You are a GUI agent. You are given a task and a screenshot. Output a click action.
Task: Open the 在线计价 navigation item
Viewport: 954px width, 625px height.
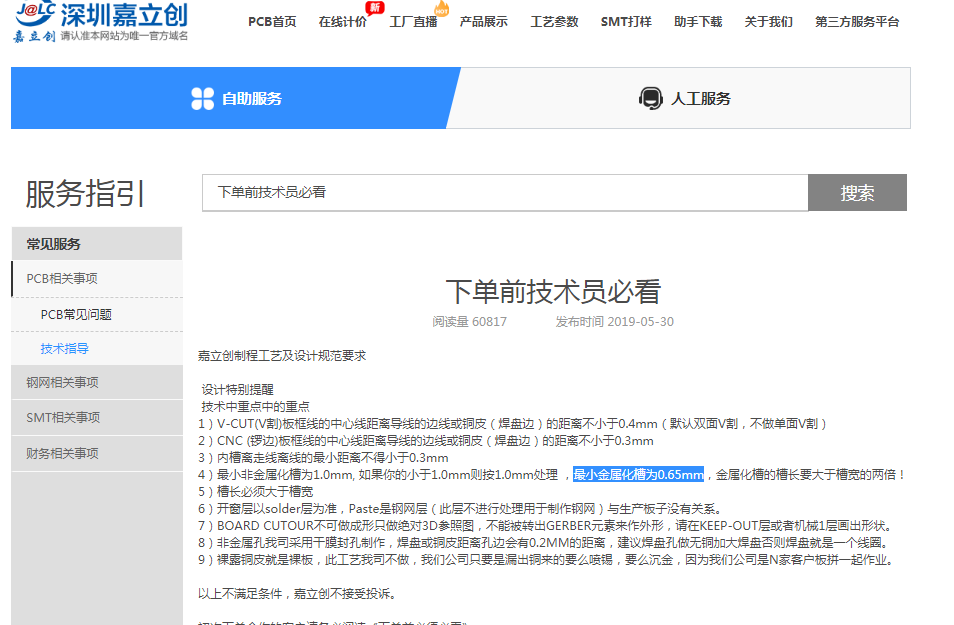click(x=342, y=22)
